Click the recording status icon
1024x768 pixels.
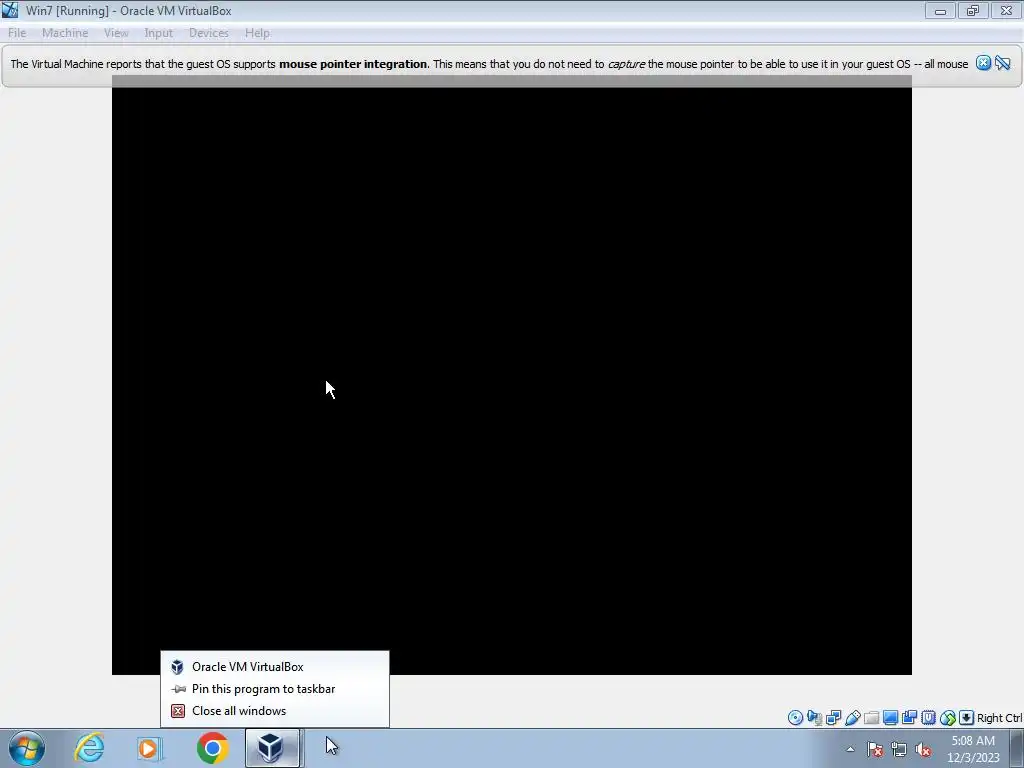[909, 718]
